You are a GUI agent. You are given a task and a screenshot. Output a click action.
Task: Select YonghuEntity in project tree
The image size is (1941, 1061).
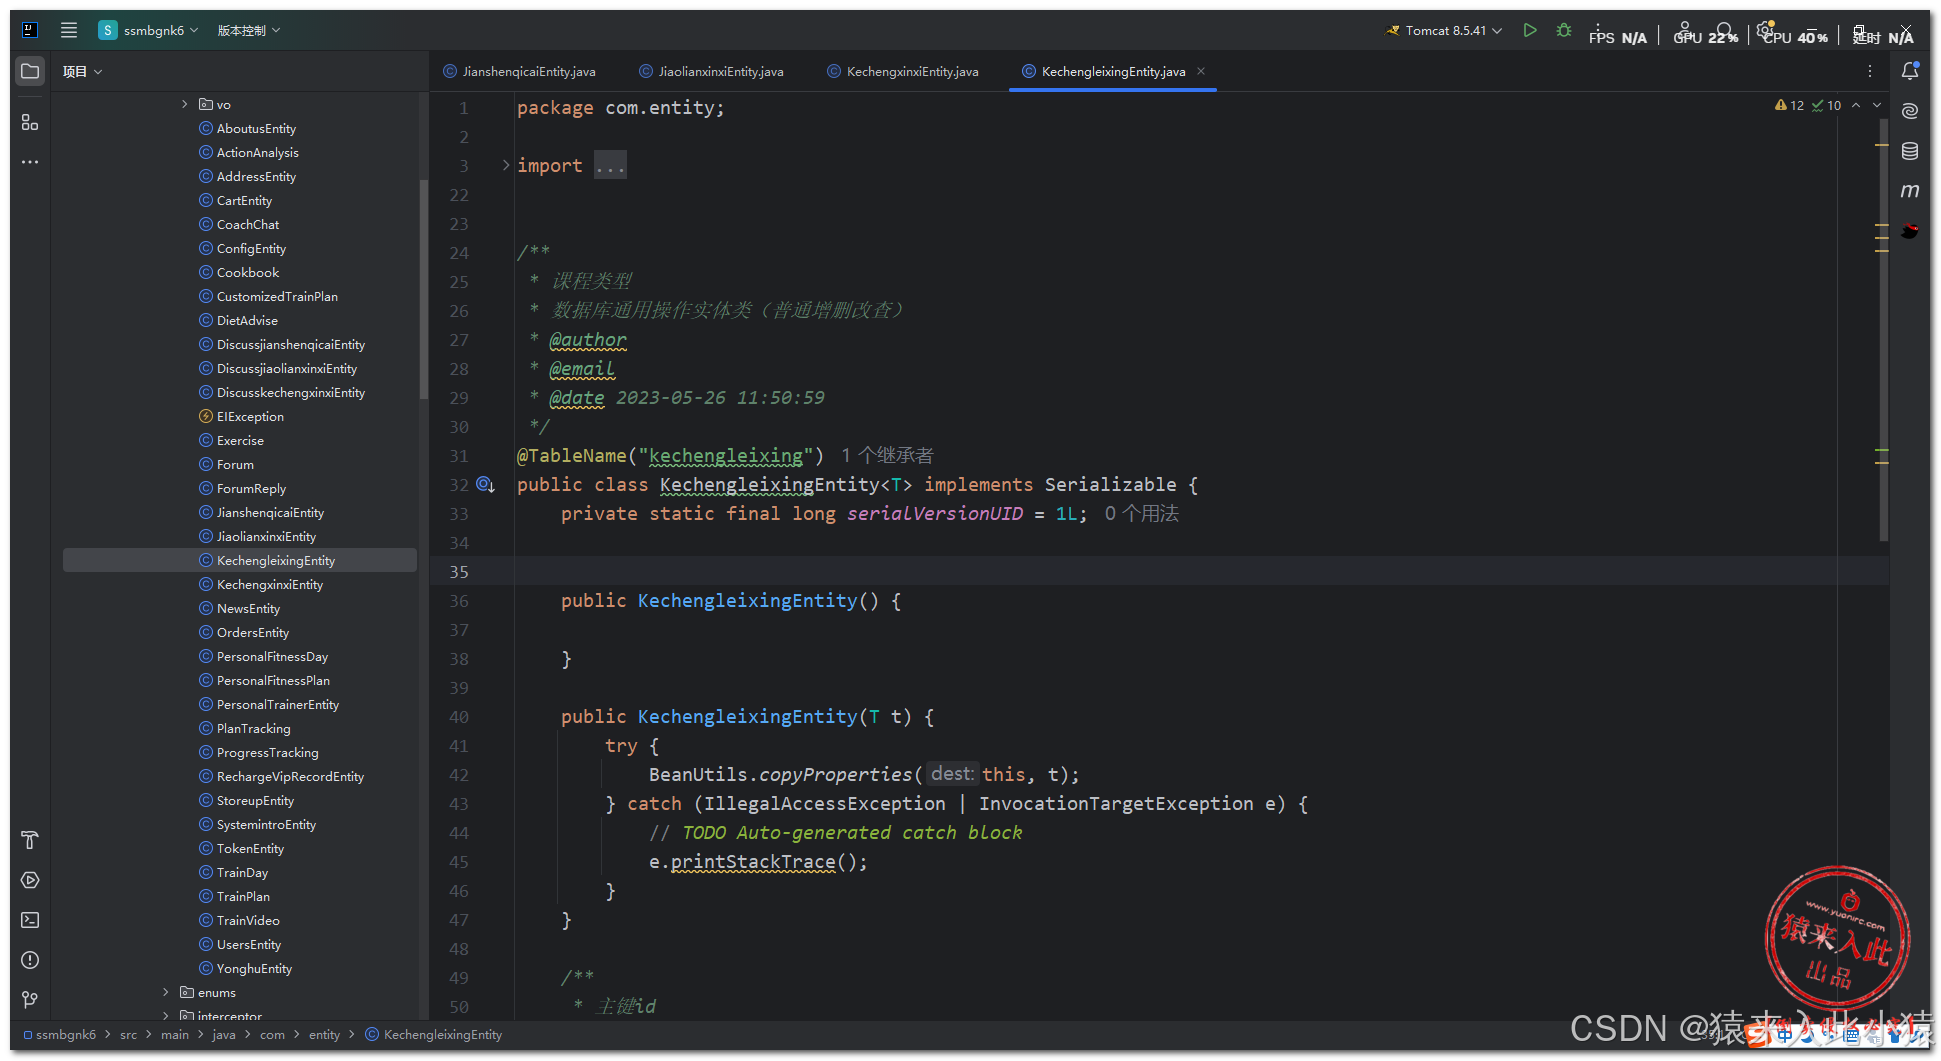254,968
